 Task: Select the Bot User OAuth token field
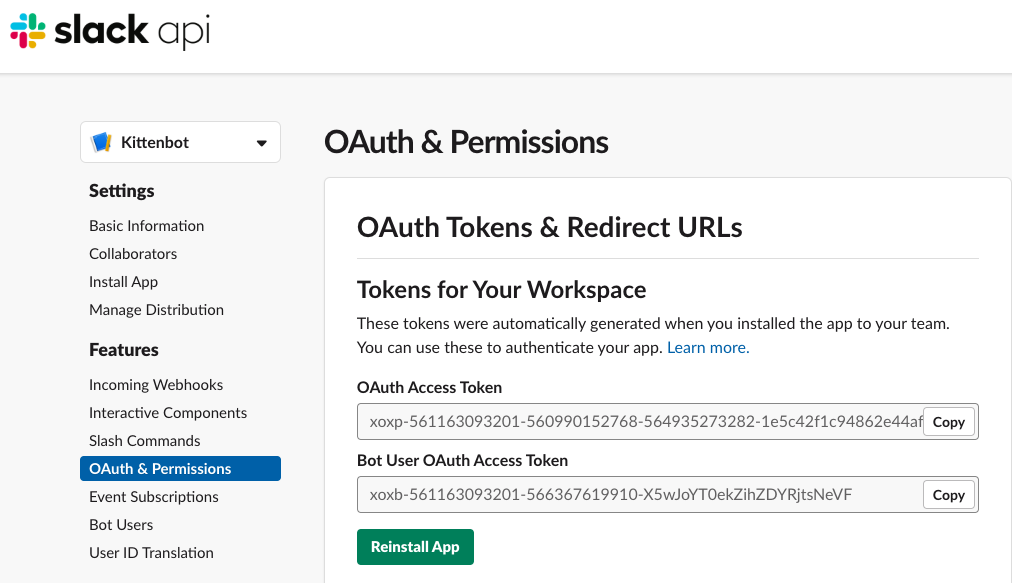click(640, 495)
